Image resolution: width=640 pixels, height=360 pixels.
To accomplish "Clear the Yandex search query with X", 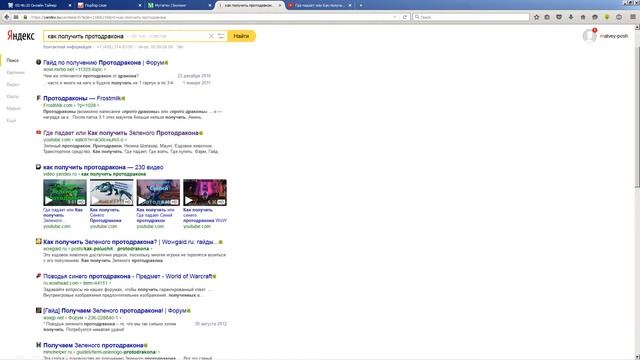I will (211, 36).
